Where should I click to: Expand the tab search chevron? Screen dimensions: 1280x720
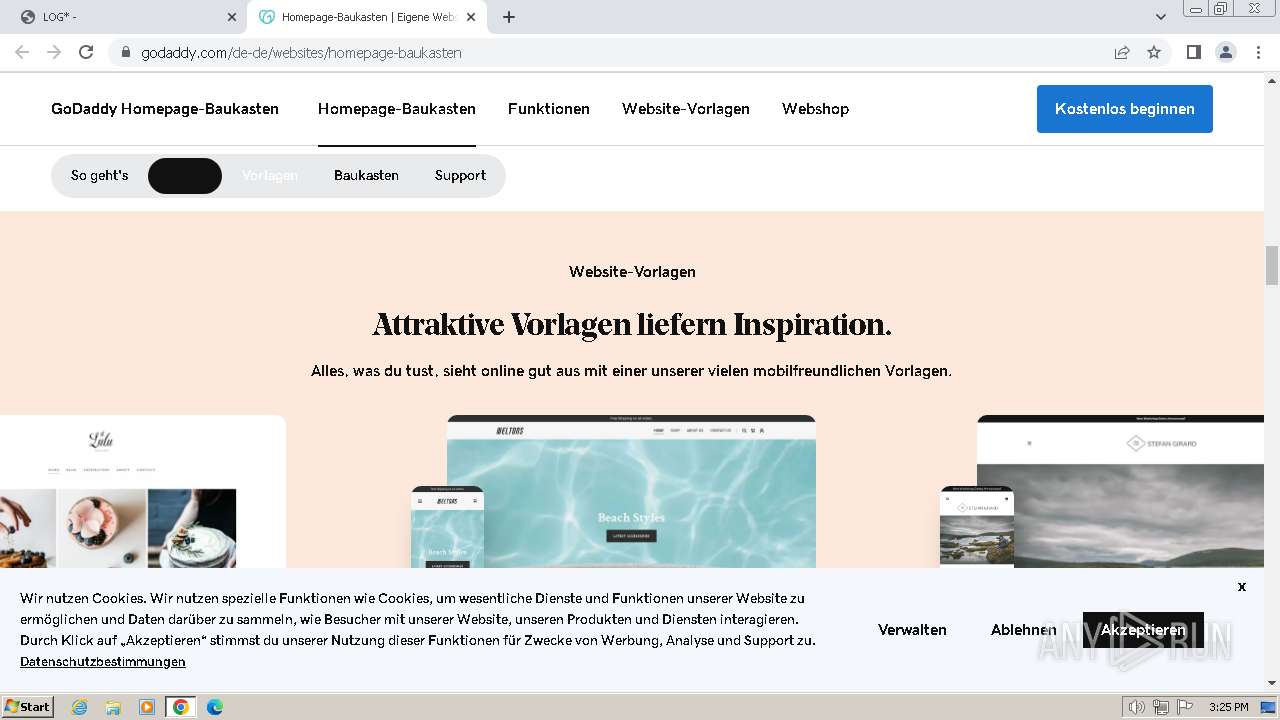click(1161, 17)
